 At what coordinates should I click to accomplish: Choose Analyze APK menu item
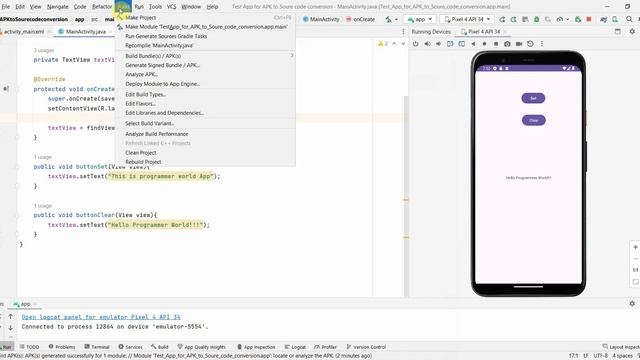click(205, 74)
